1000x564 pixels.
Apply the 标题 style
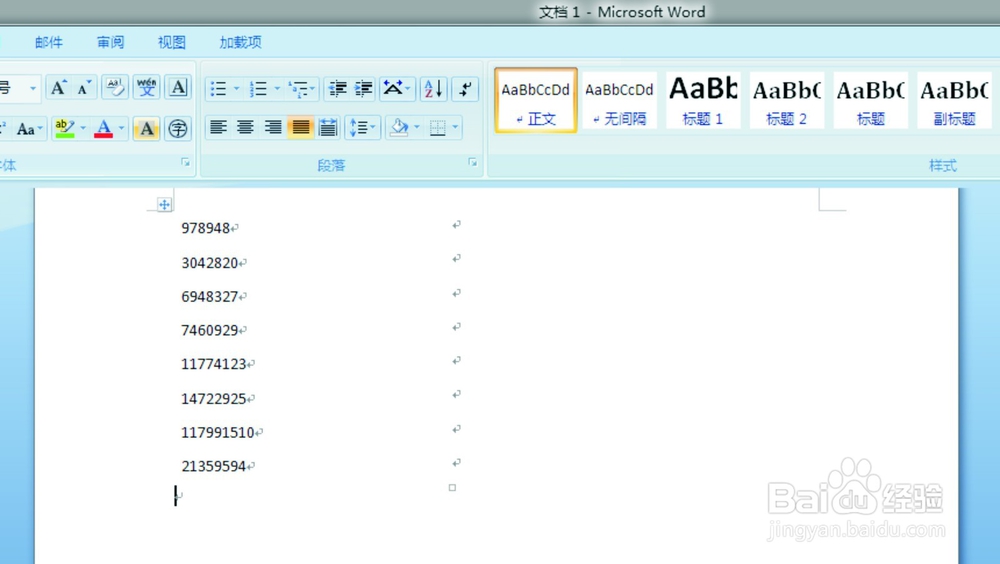pyautogui.click(x=871, y=100)
